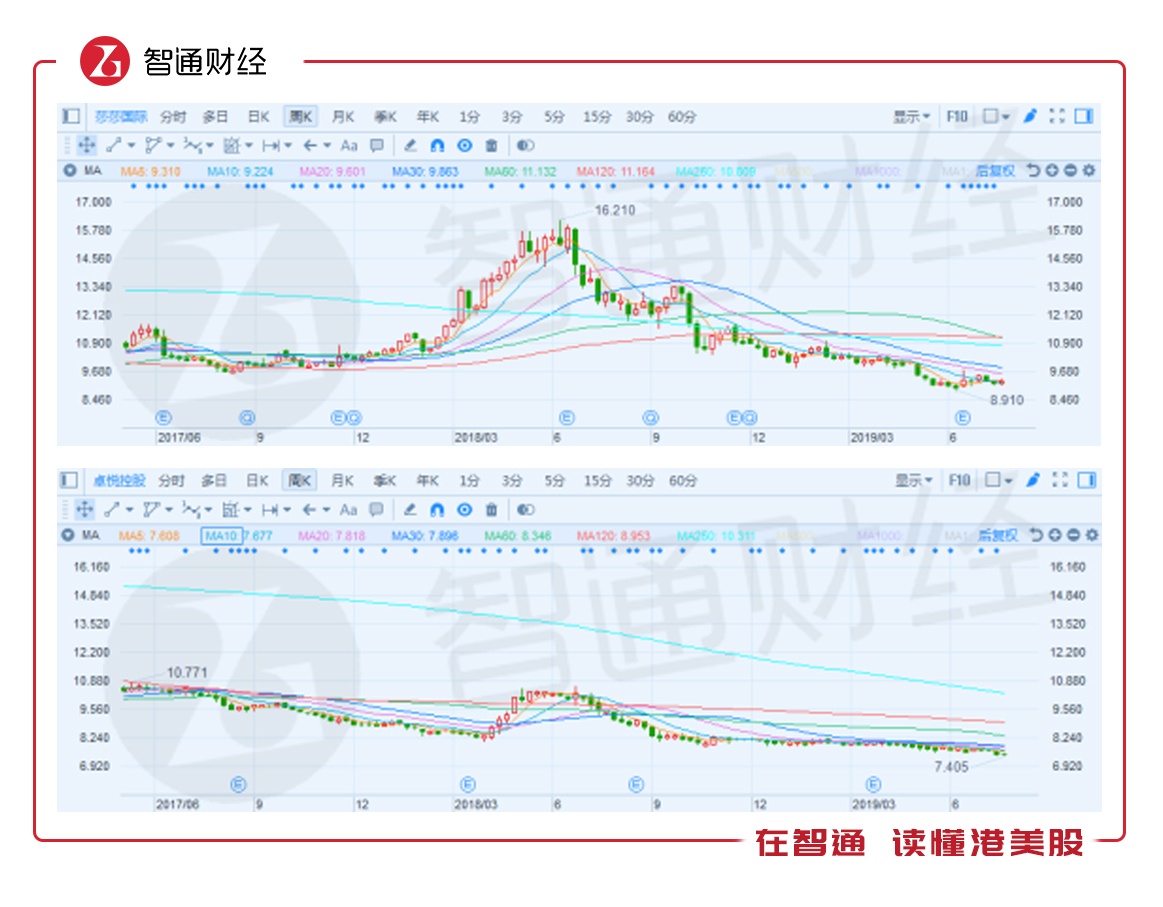Toggle drawings visibility switch in top chart
Screen dimensions: 1163x907
point(525,145)
